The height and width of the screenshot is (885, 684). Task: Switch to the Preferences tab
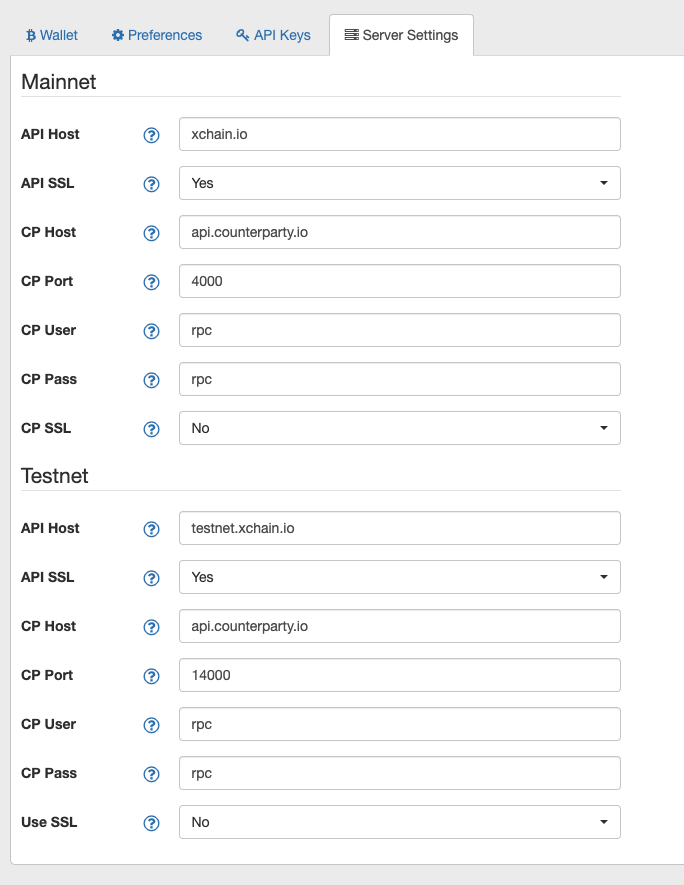pyautogui.click(x=157, y=35)
